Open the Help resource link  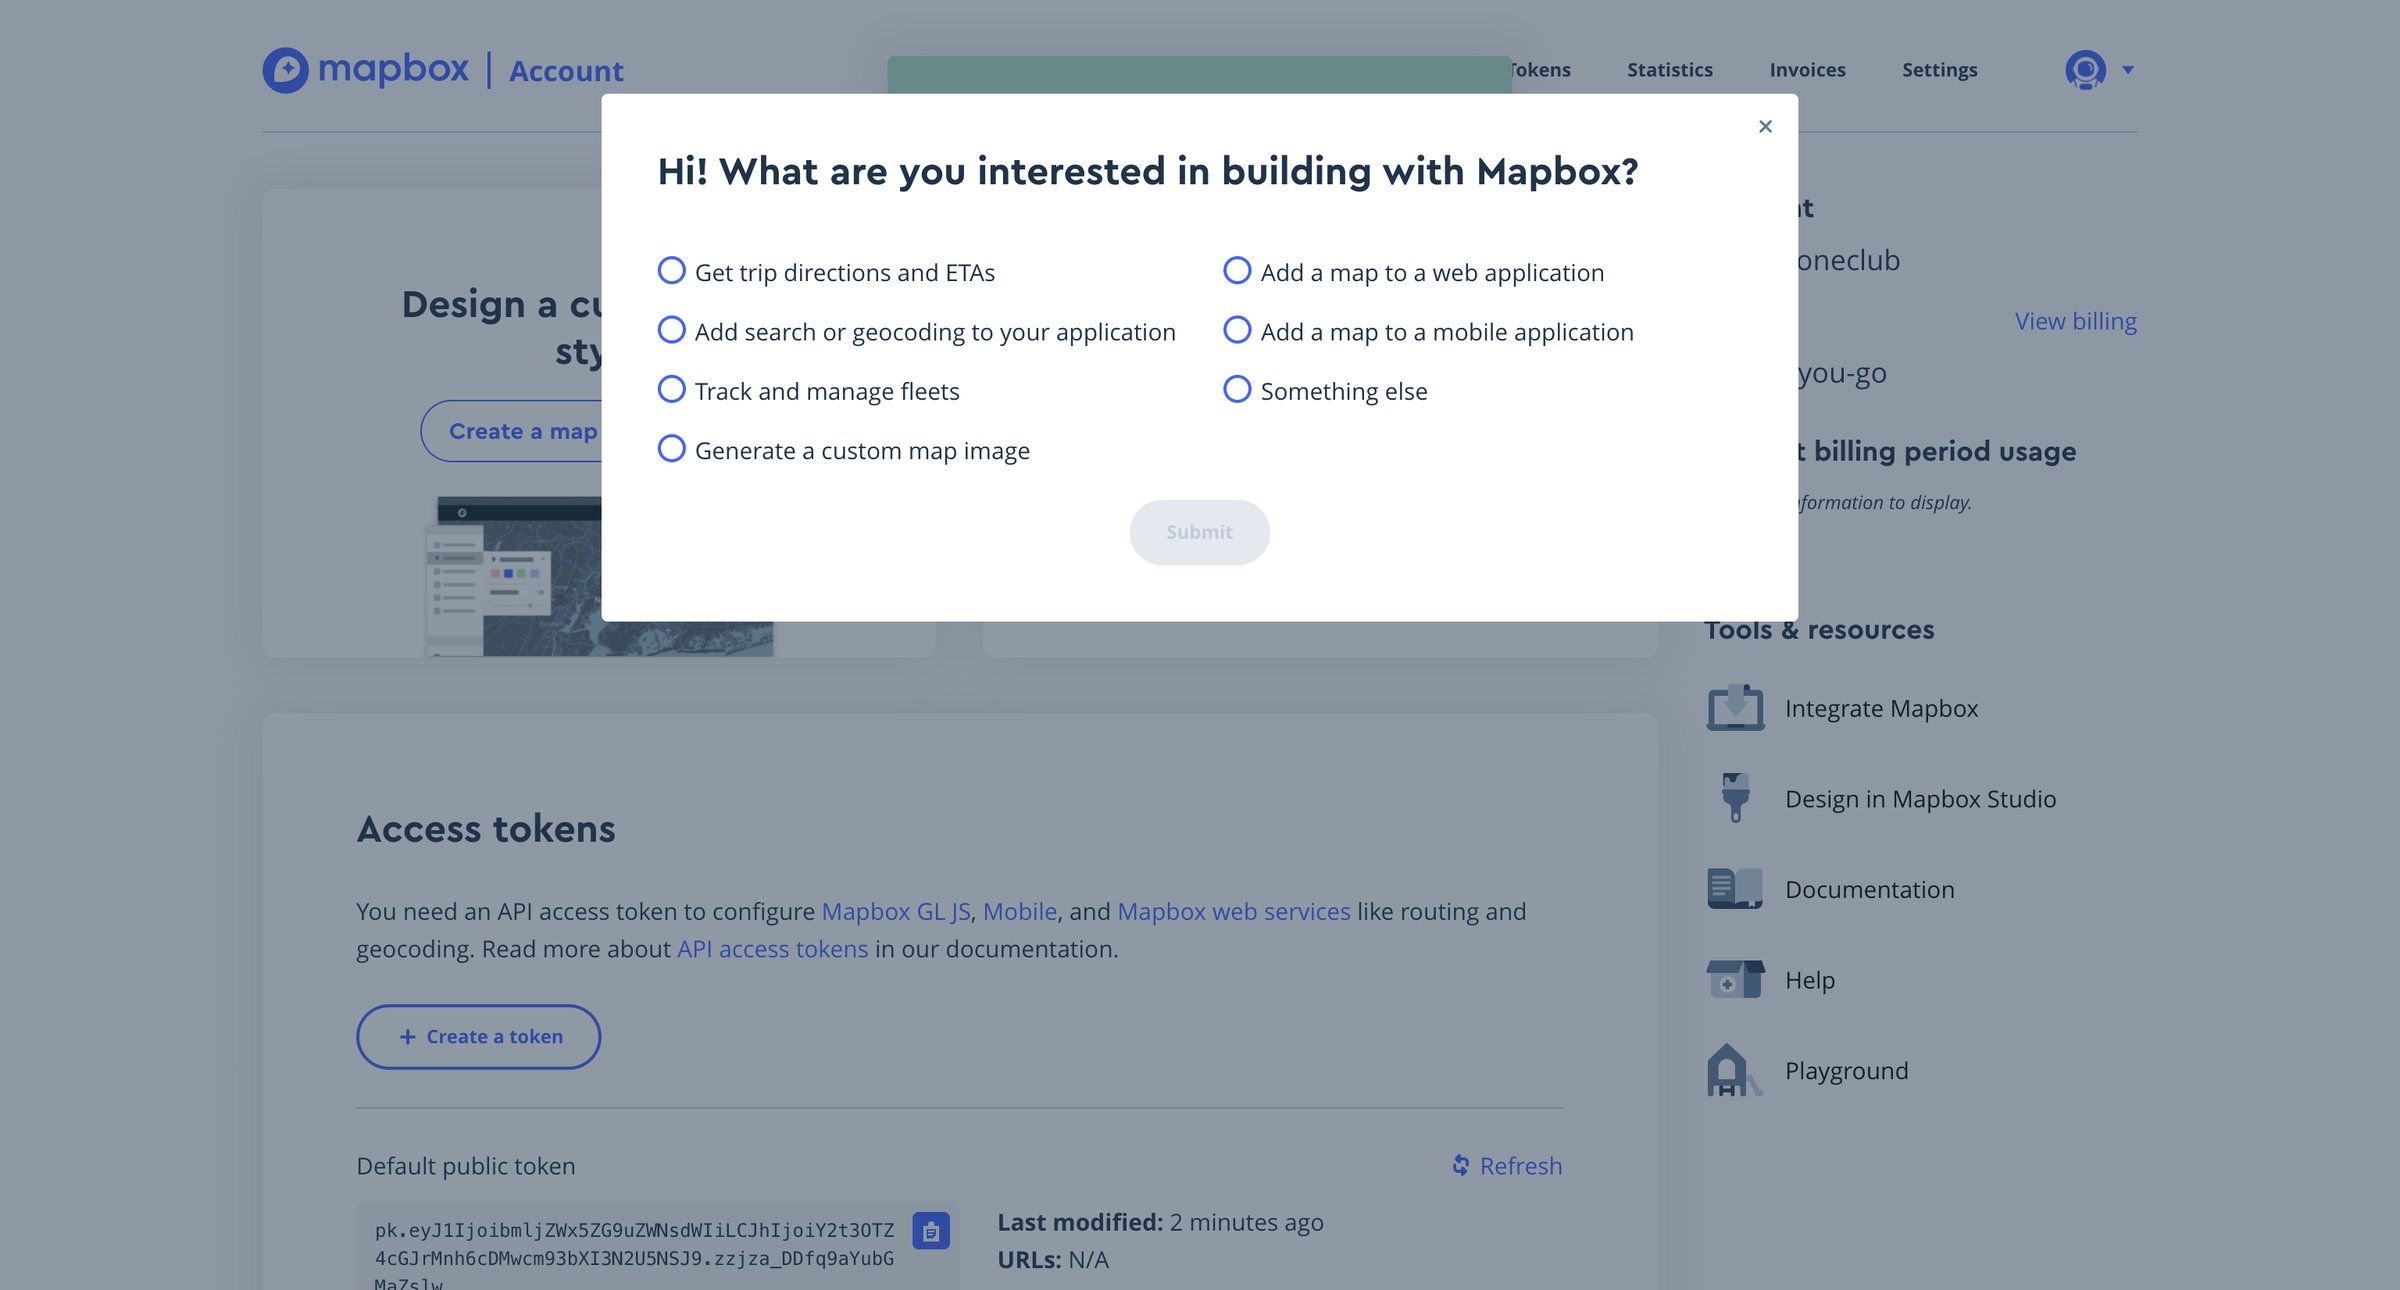1809,980
